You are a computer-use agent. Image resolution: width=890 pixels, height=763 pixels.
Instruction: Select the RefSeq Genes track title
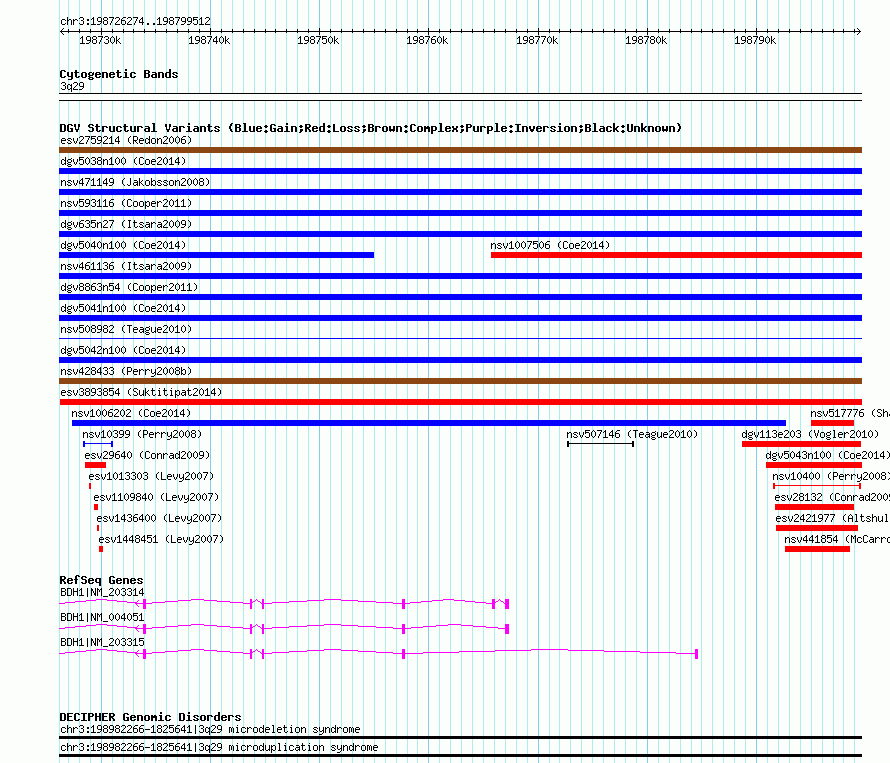(101, 580)
